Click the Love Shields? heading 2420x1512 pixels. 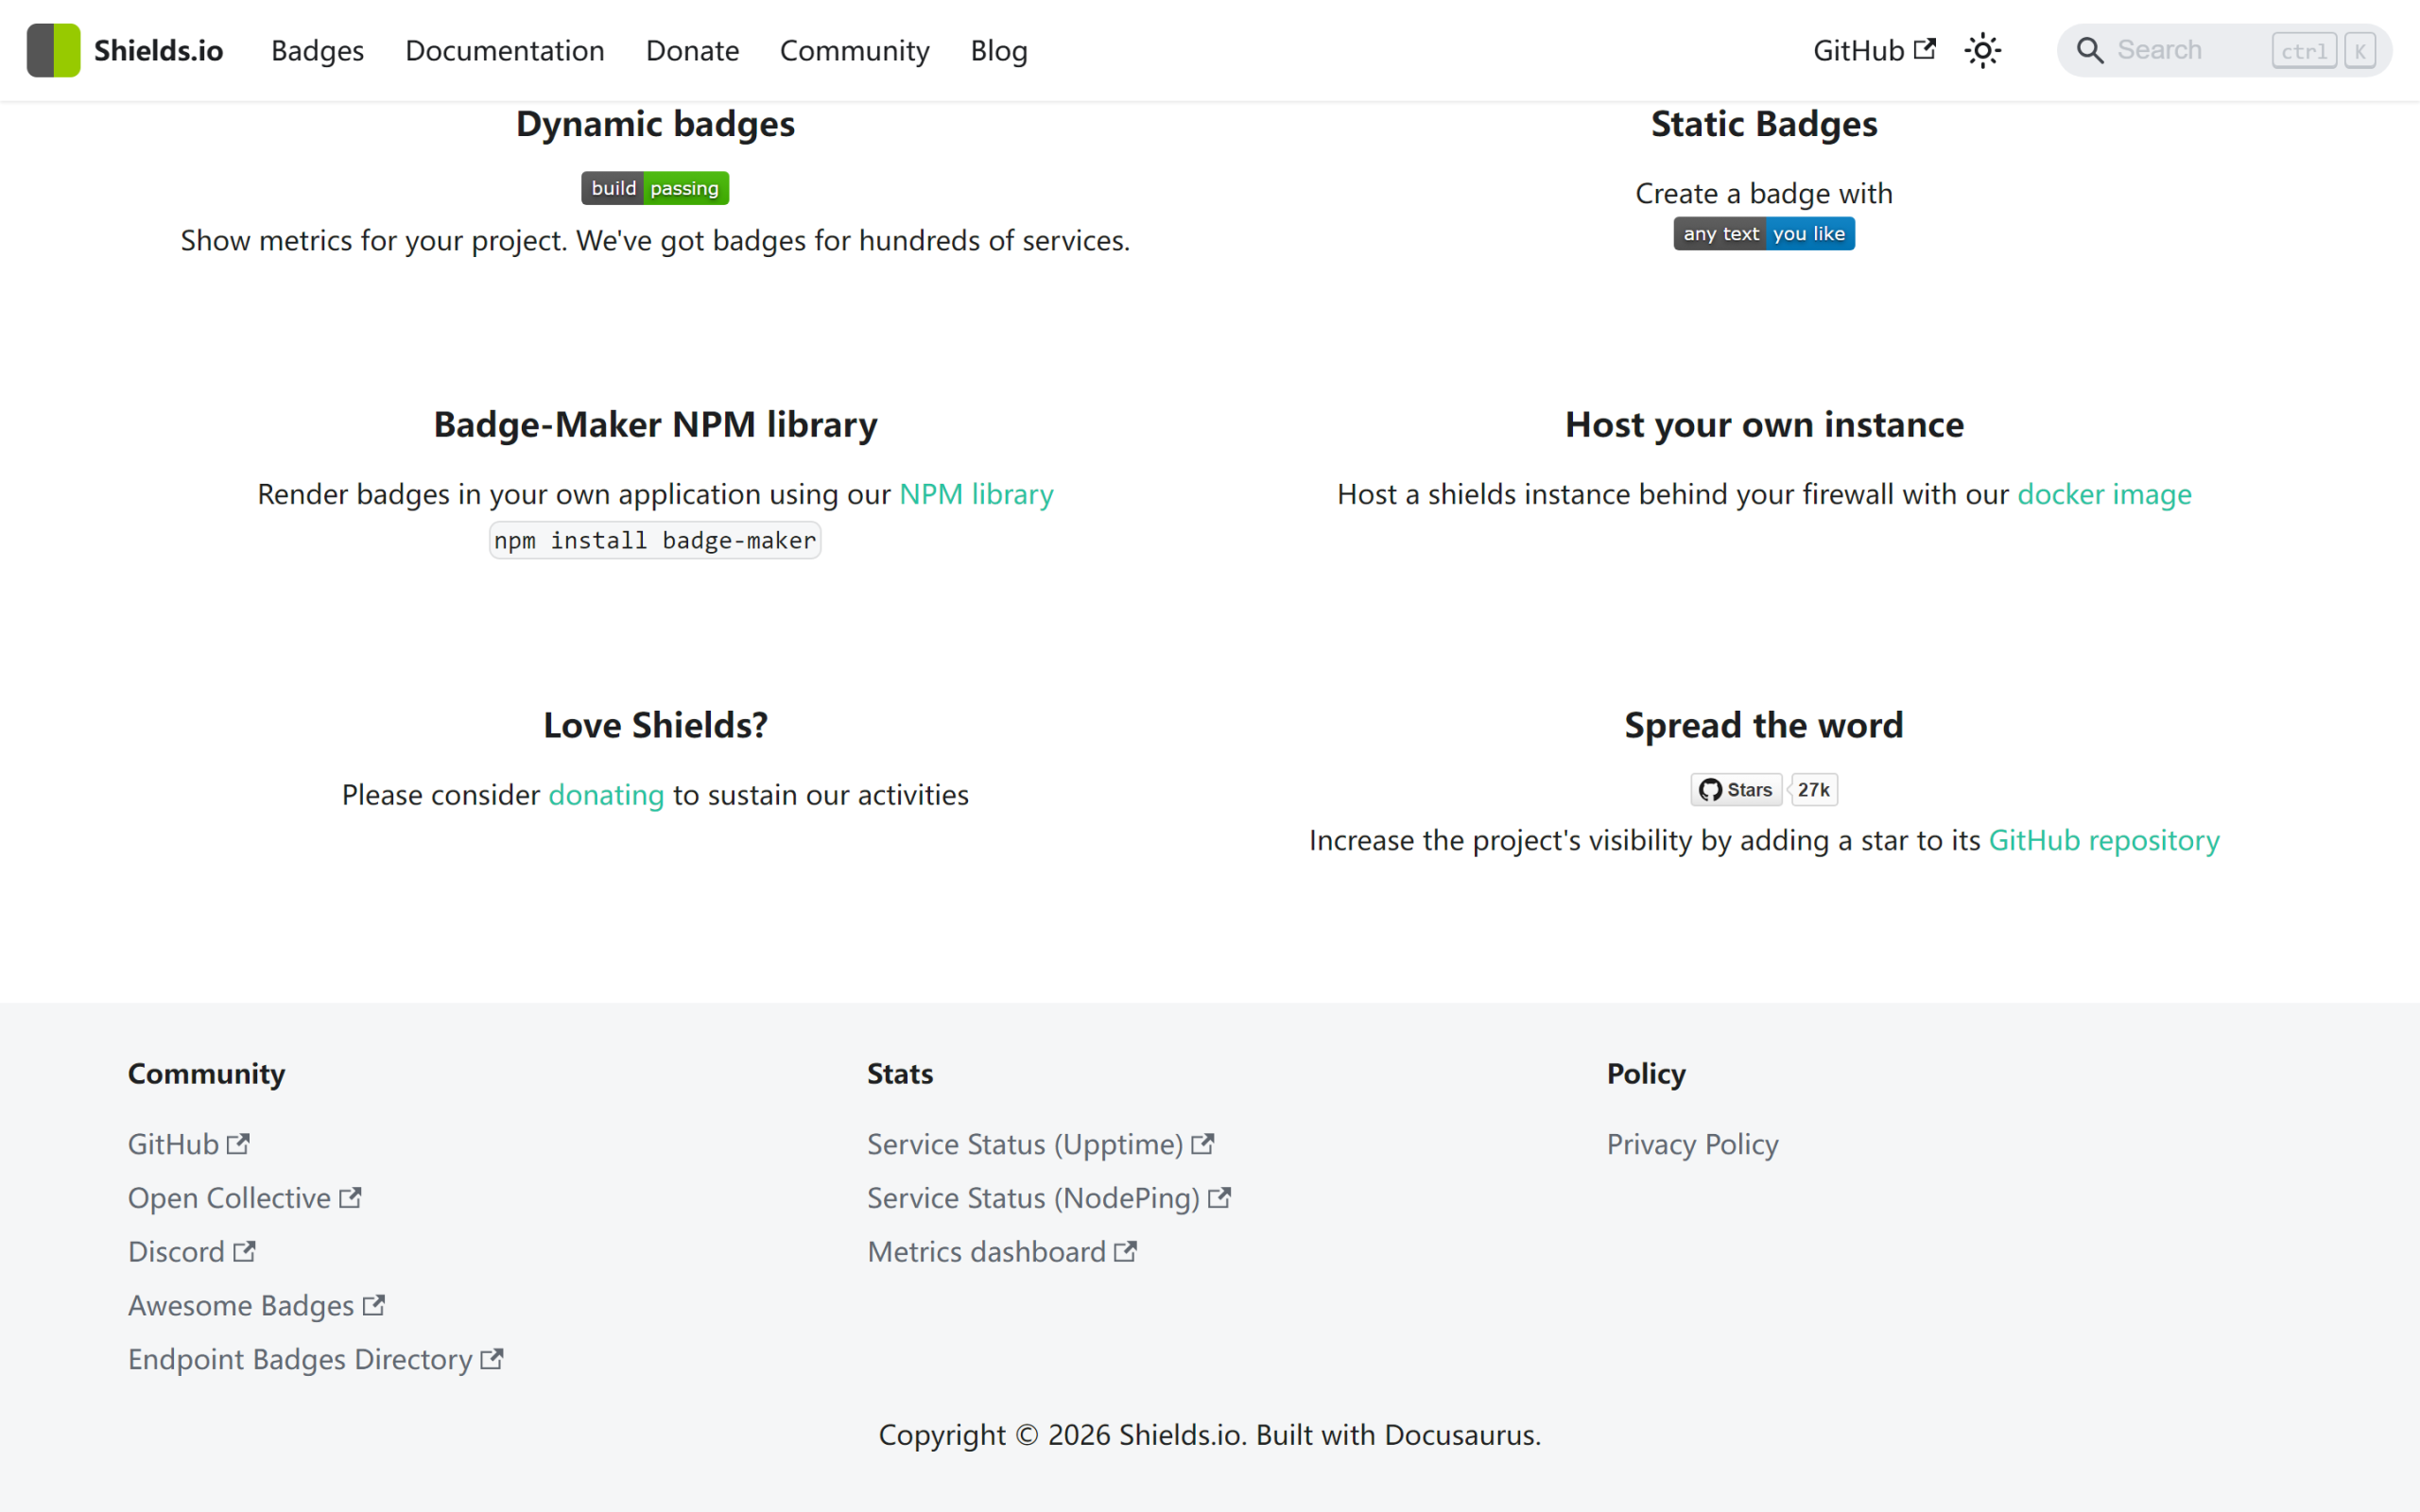pos(655,725)
